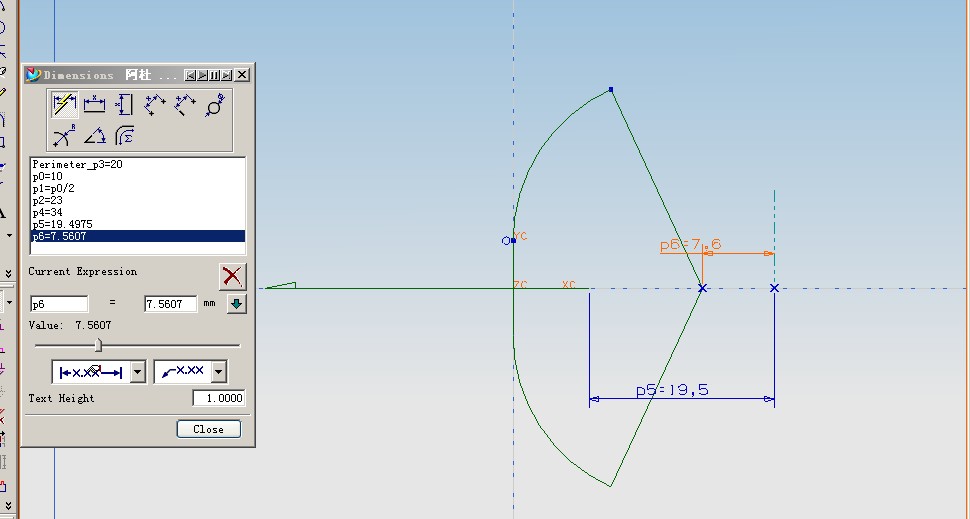Select the Inferred dimension tool

point(65,105)
